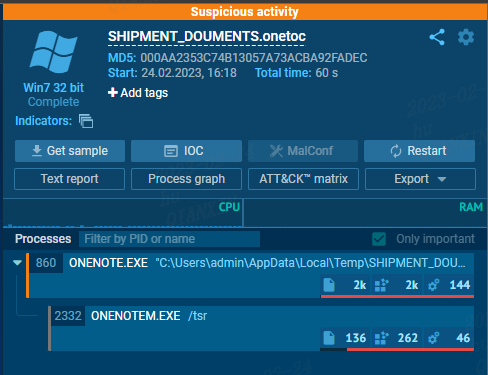This screenshot has height=375, width=488.
Task: Open the IOC button
Action: 186,151
